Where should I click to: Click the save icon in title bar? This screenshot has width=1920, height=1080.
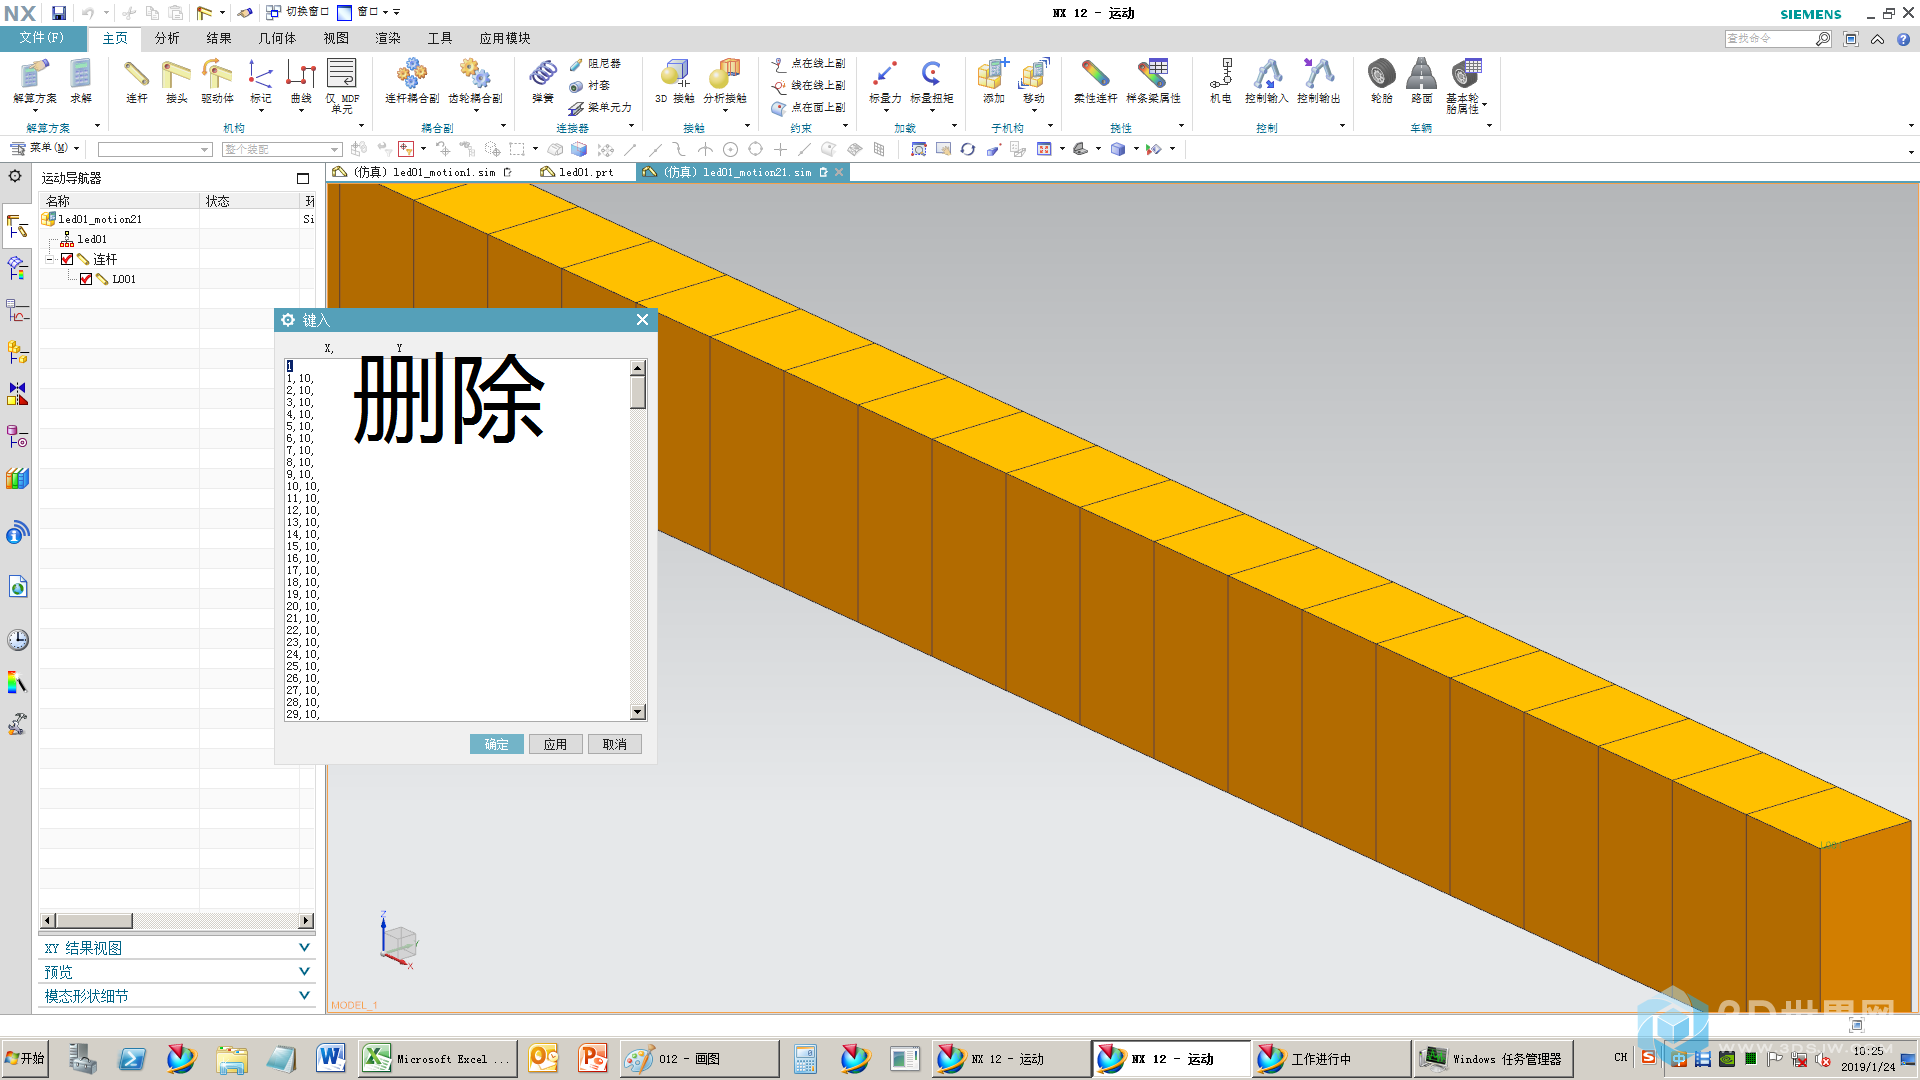pyautogui.click(x=59, y=13)
